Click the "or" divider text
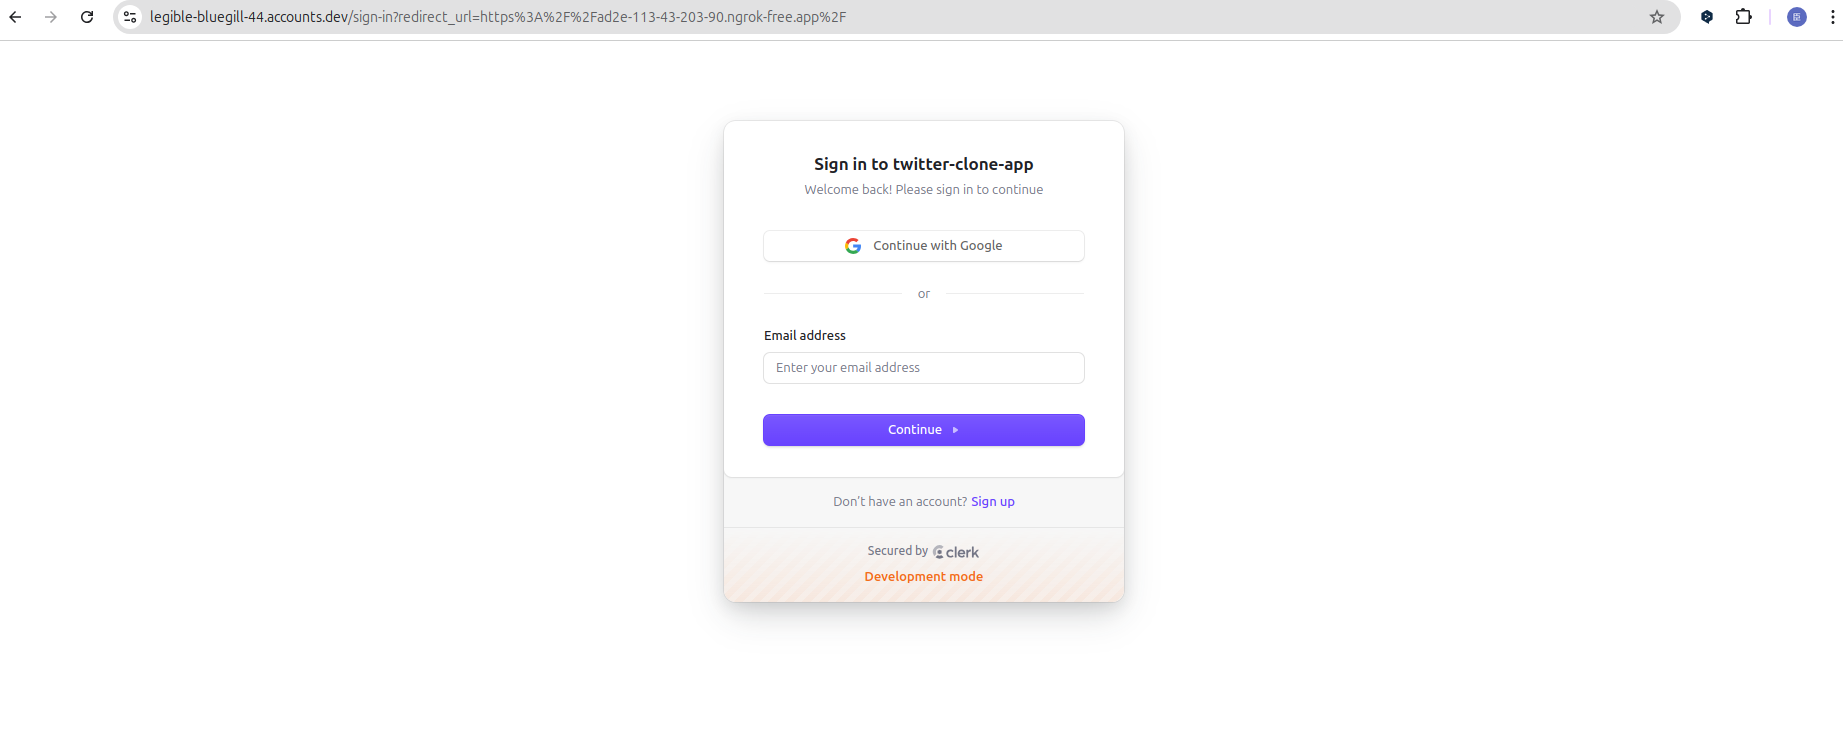The width and height of the screenshot is (1843, 736). pos(923,294)
